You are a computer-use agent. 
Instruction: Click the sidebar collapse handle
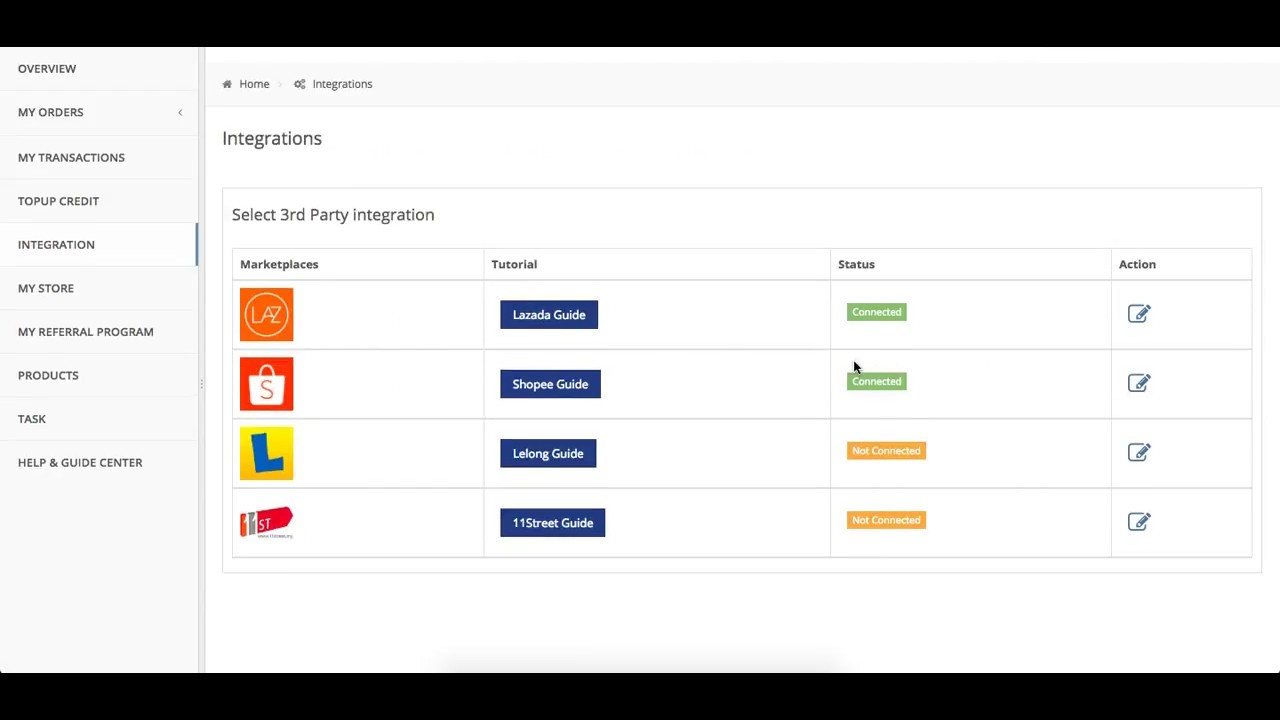click(201, 384)
